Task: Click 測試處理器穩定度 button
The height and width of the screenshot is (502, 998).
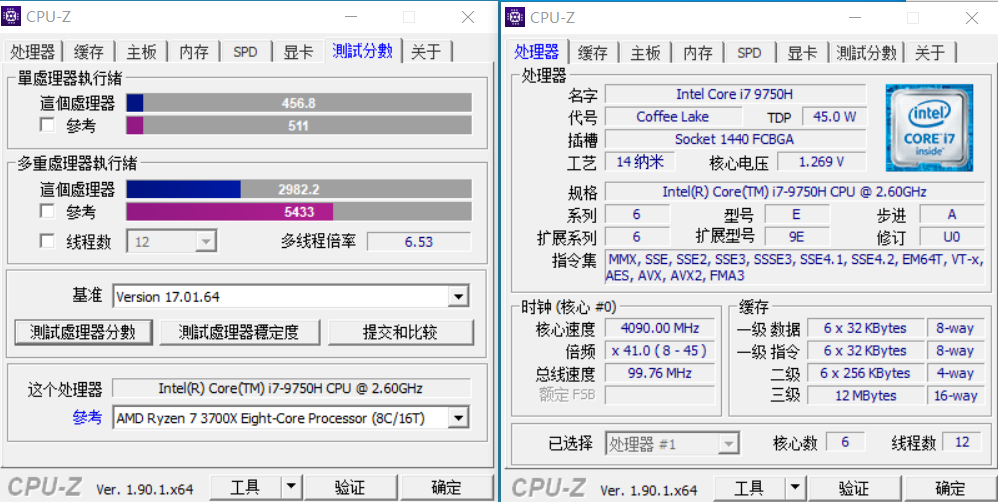Action: click(239, 331)
